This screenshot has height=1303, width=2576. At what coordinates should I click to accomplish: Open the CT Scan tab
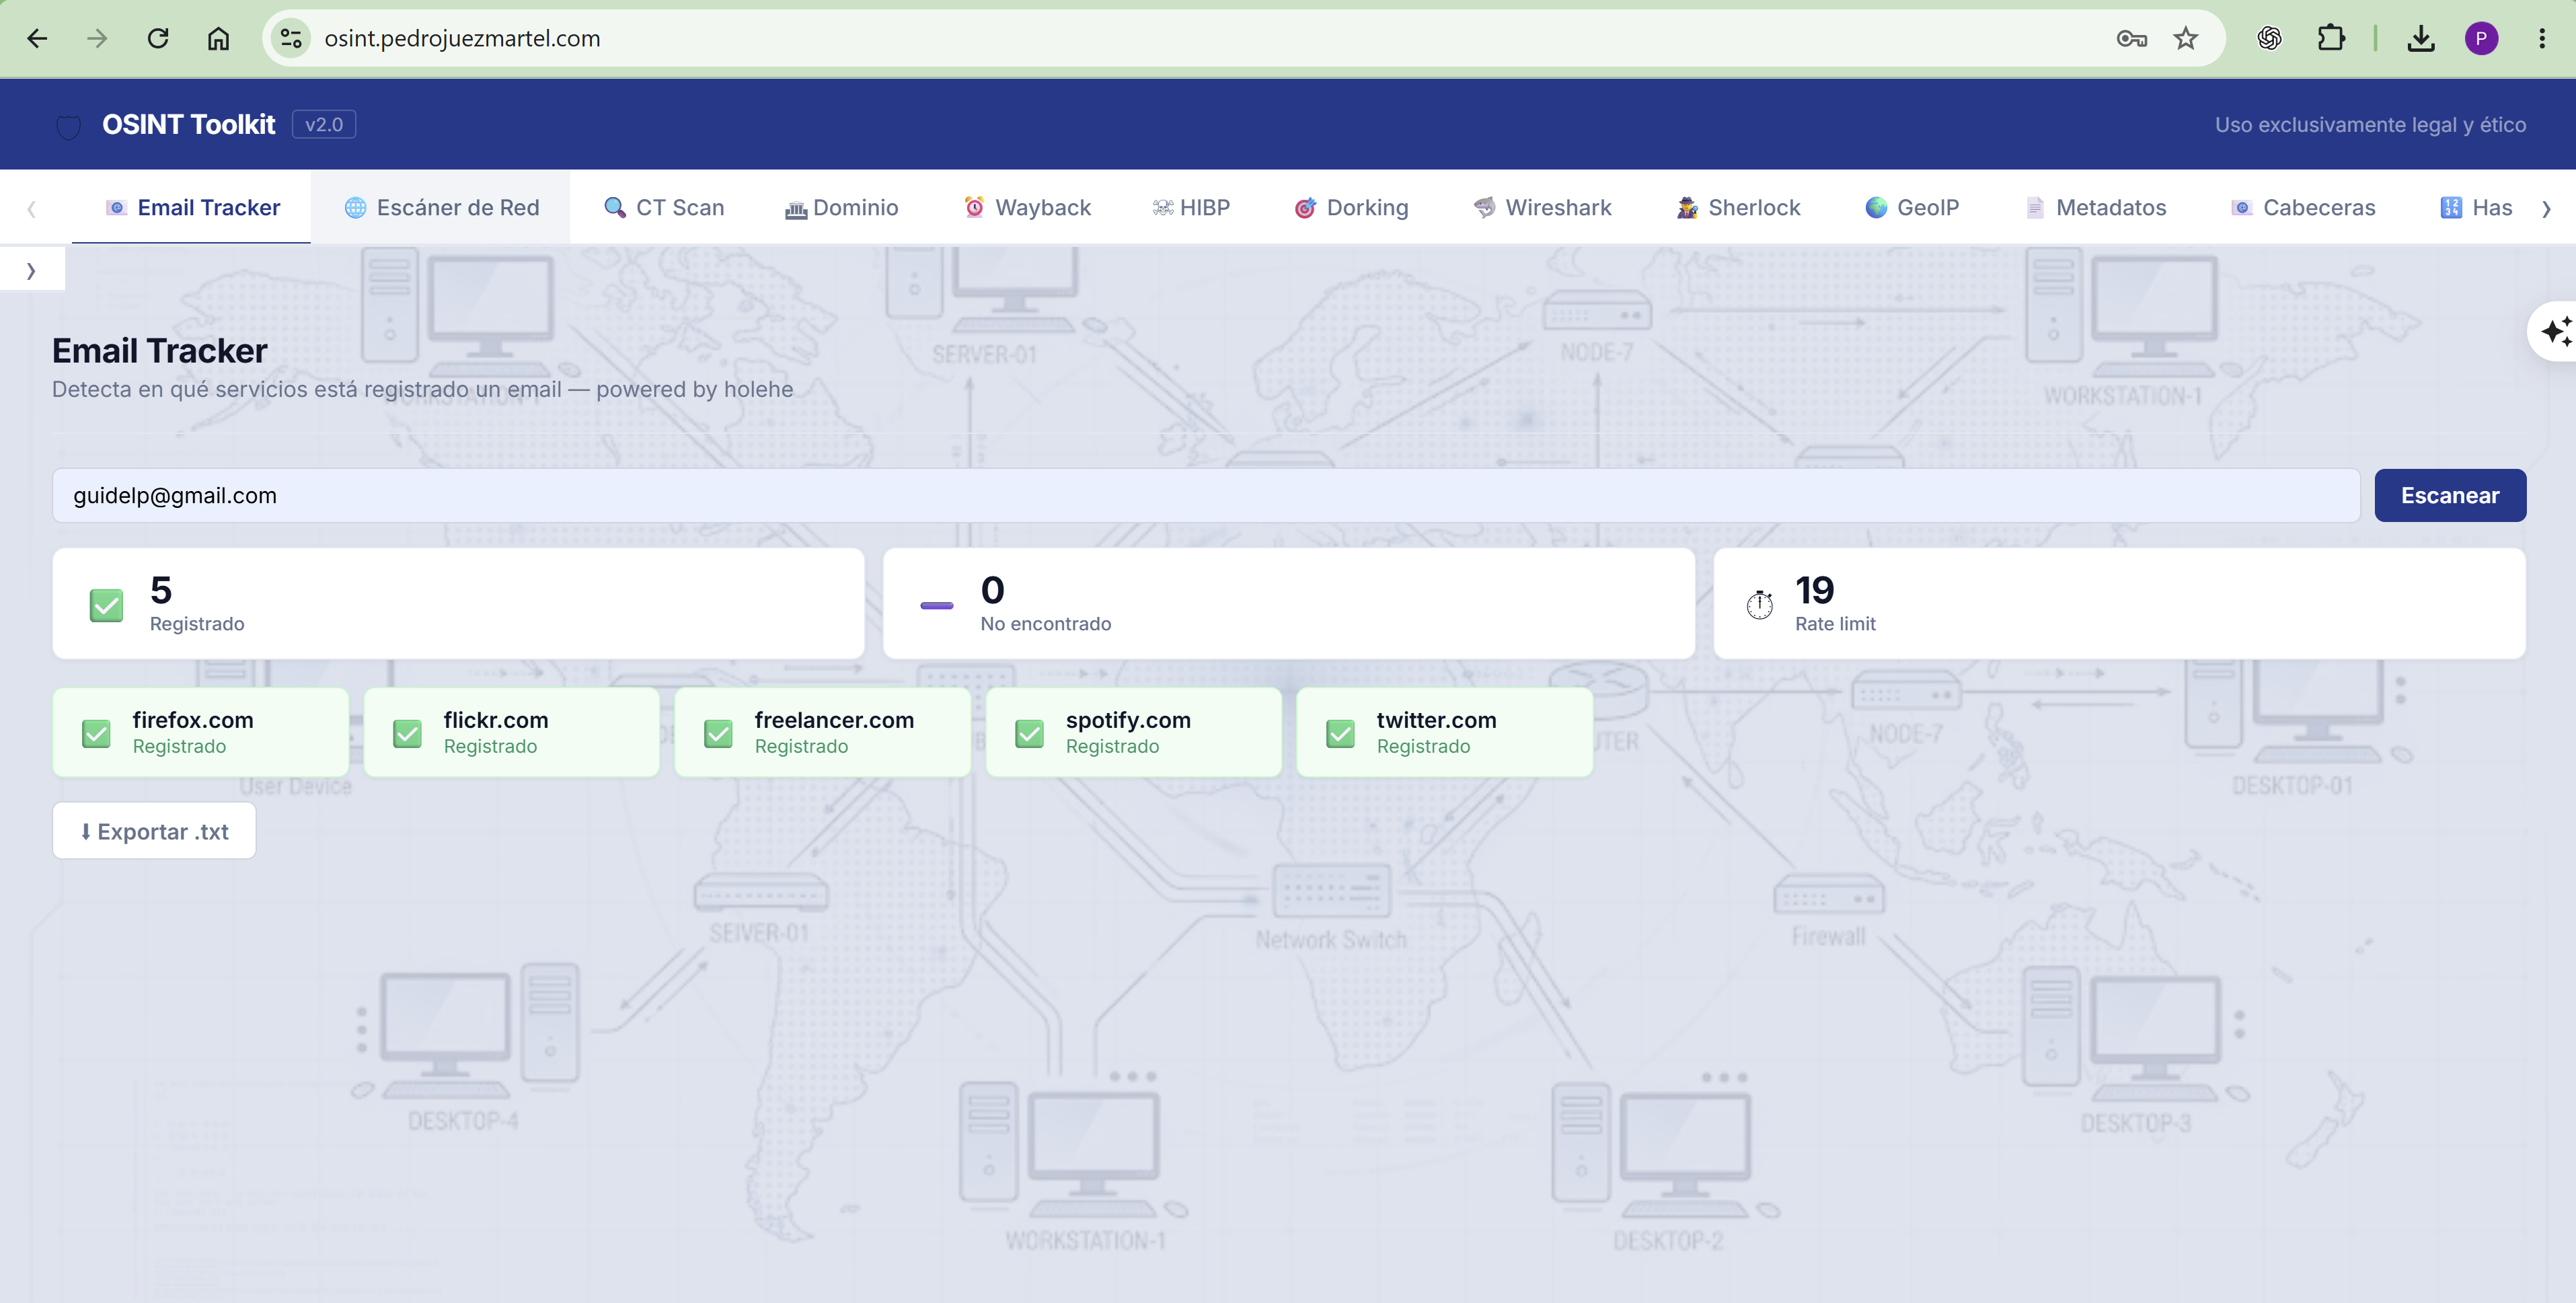[664, 207]
